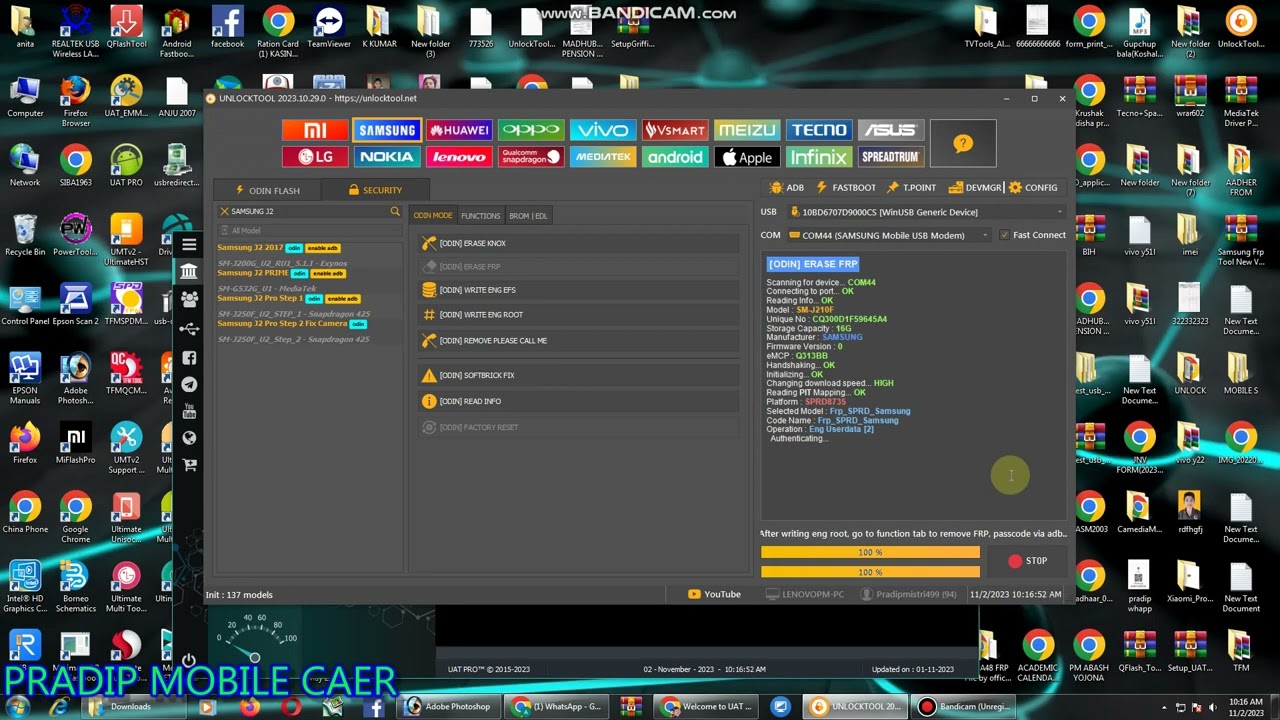Expand the USB device dropdown
The height and width of the screenshot is (720, 1280).
(x=1060, y=212)
